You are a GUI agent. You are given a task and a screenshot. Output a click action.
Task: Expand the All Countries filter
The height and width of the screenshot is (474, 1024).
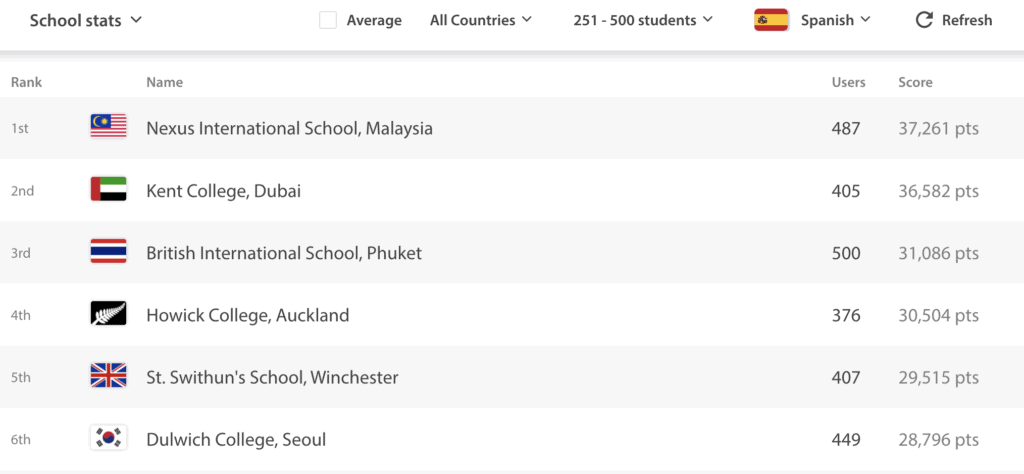tap(481, 20)
